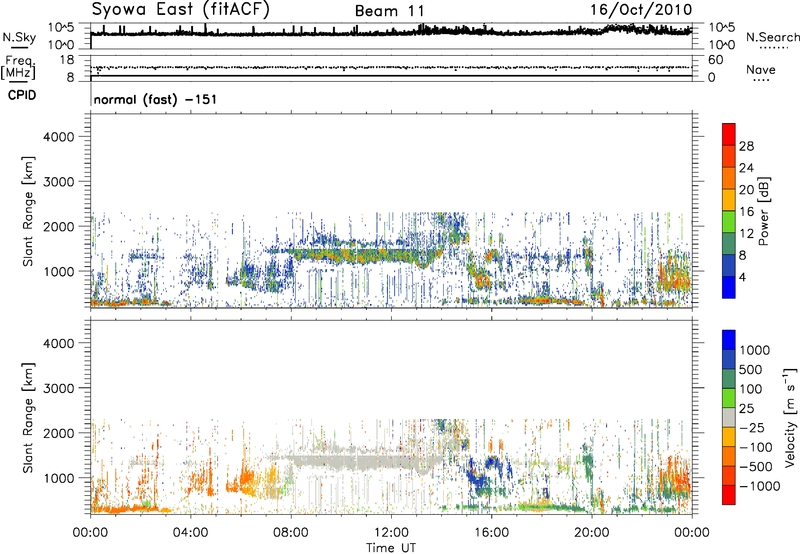Click the "18" tick on the frequency axis
Image resolution: width=800 pixels, height=554 pixels.
tap(66, 60)
